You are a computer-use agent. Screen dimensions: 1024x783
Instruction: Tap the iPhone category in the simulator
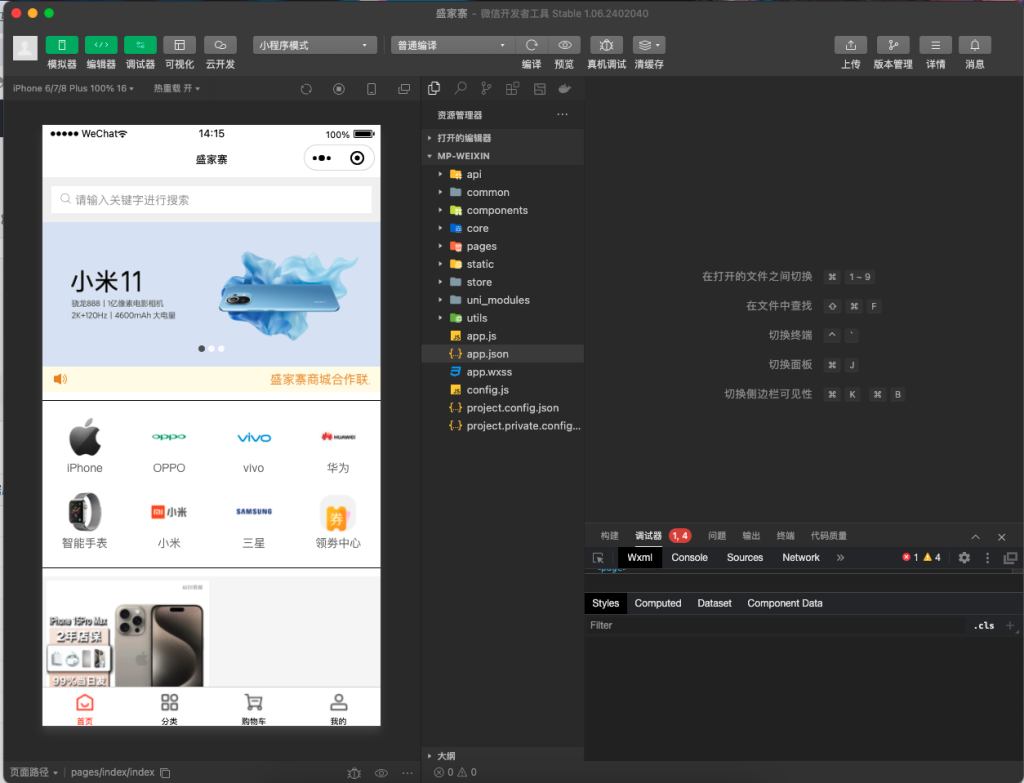pos(85,446)
